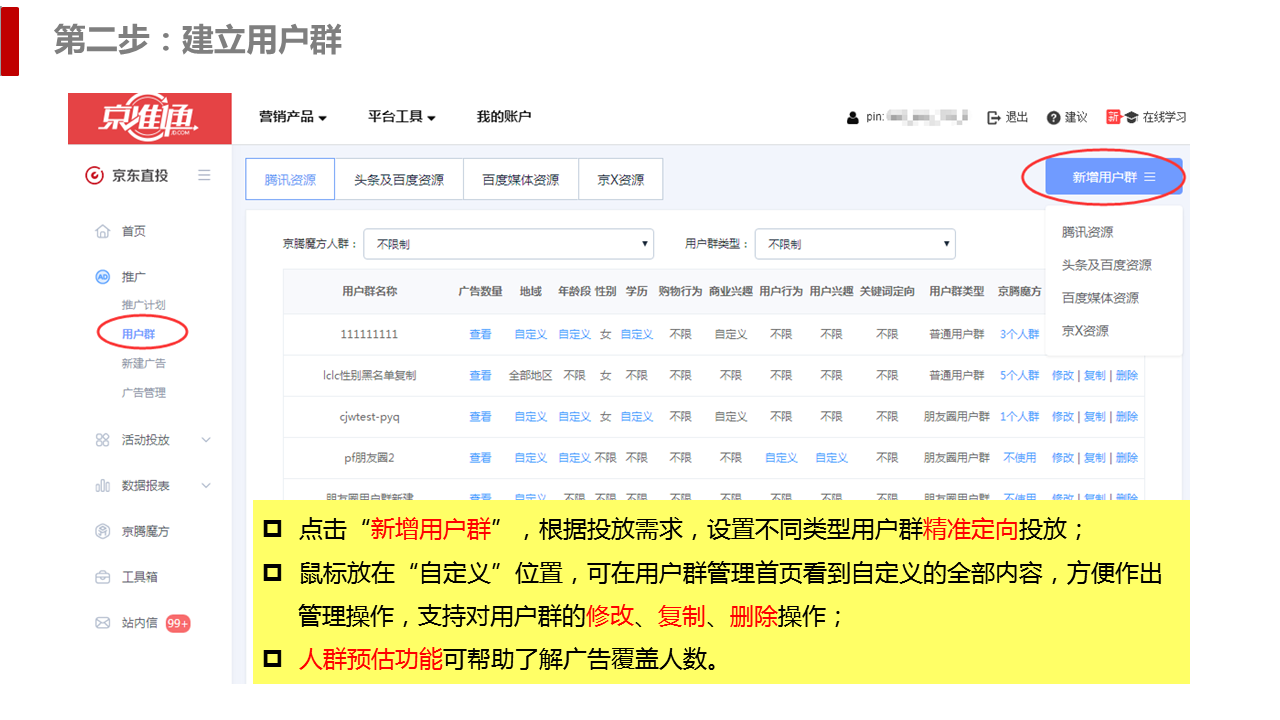Expand the 活动投放 sidebar section
Viewport: 1280px width, 720px height.
pyautogui.click(x=206, y=440)
